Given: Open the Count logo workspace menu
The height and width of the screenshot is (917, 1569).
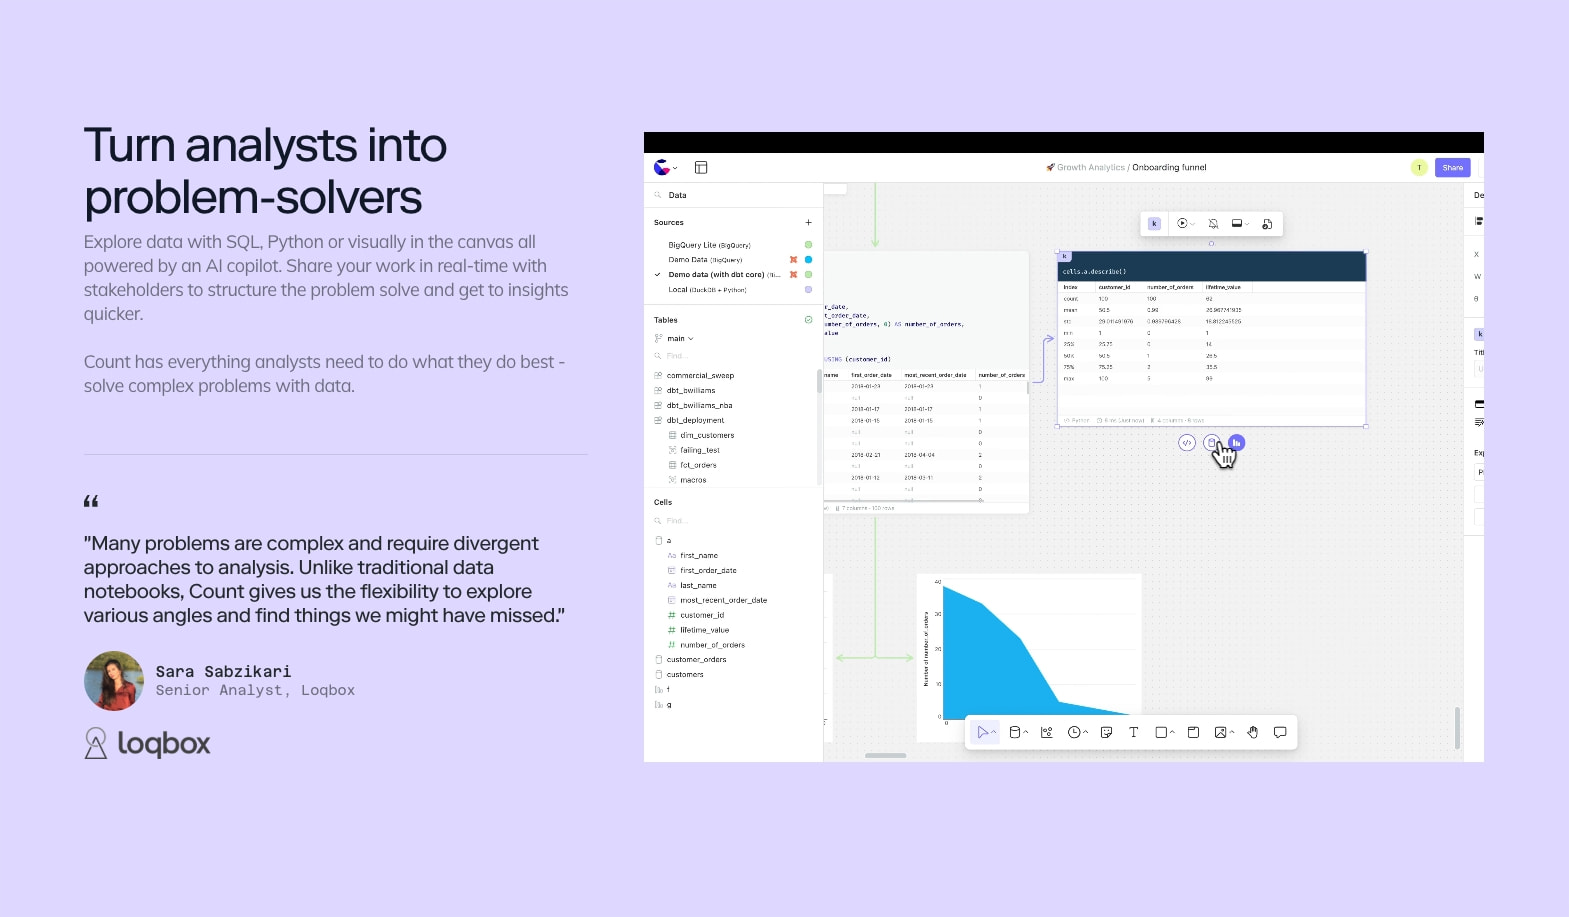Looking at the screenshot, I should [x=664, y=168].
